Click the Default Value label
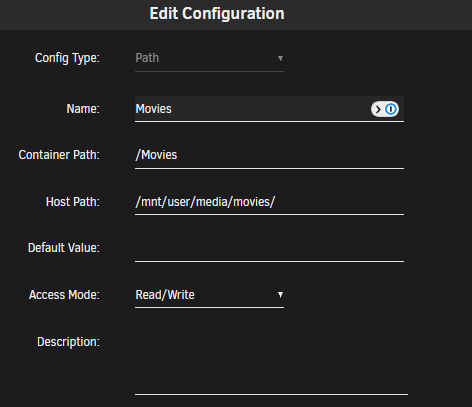Screen dimensions: 472x407 pos(64,248)
